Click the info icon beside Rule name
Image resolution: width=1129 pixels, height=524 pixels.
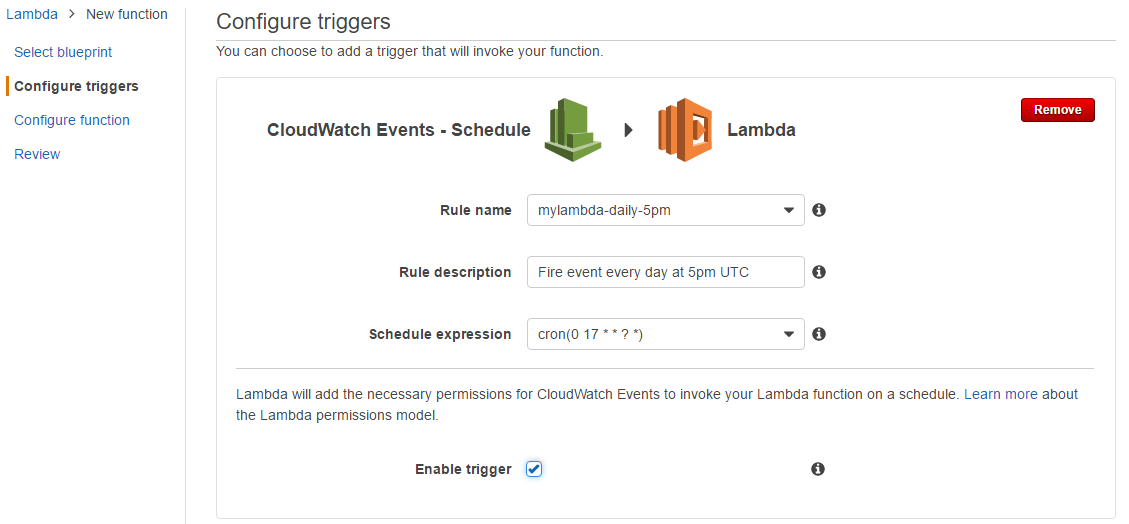coord(819,210)
